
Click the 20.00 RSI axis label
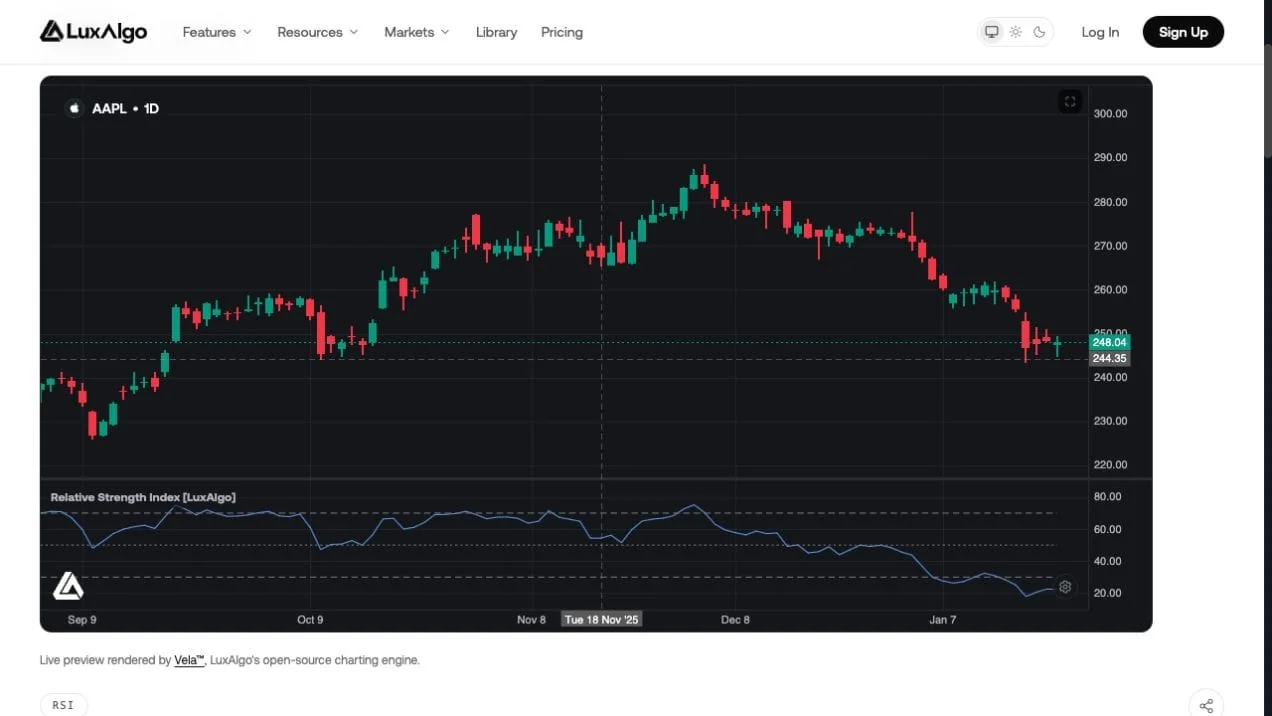(1108, 593)
